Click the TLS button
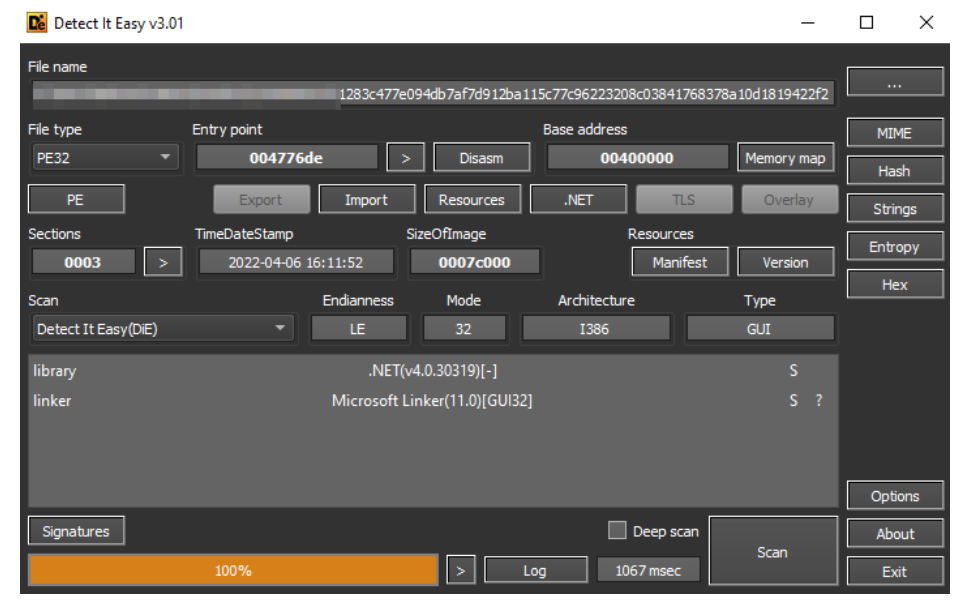The height and width of the screenshot is (601, 961). click(684, 200)
